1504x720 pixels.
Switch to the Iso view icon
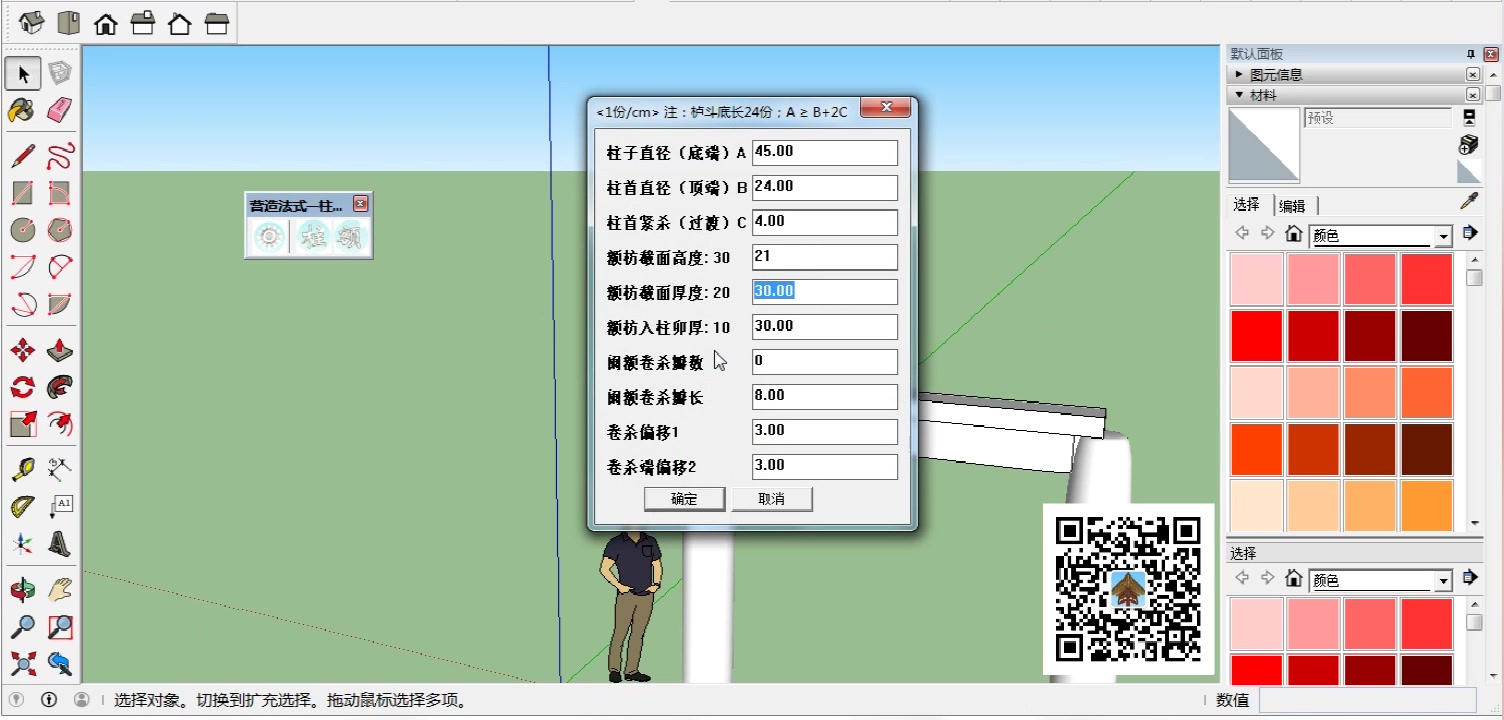(31, 23)
